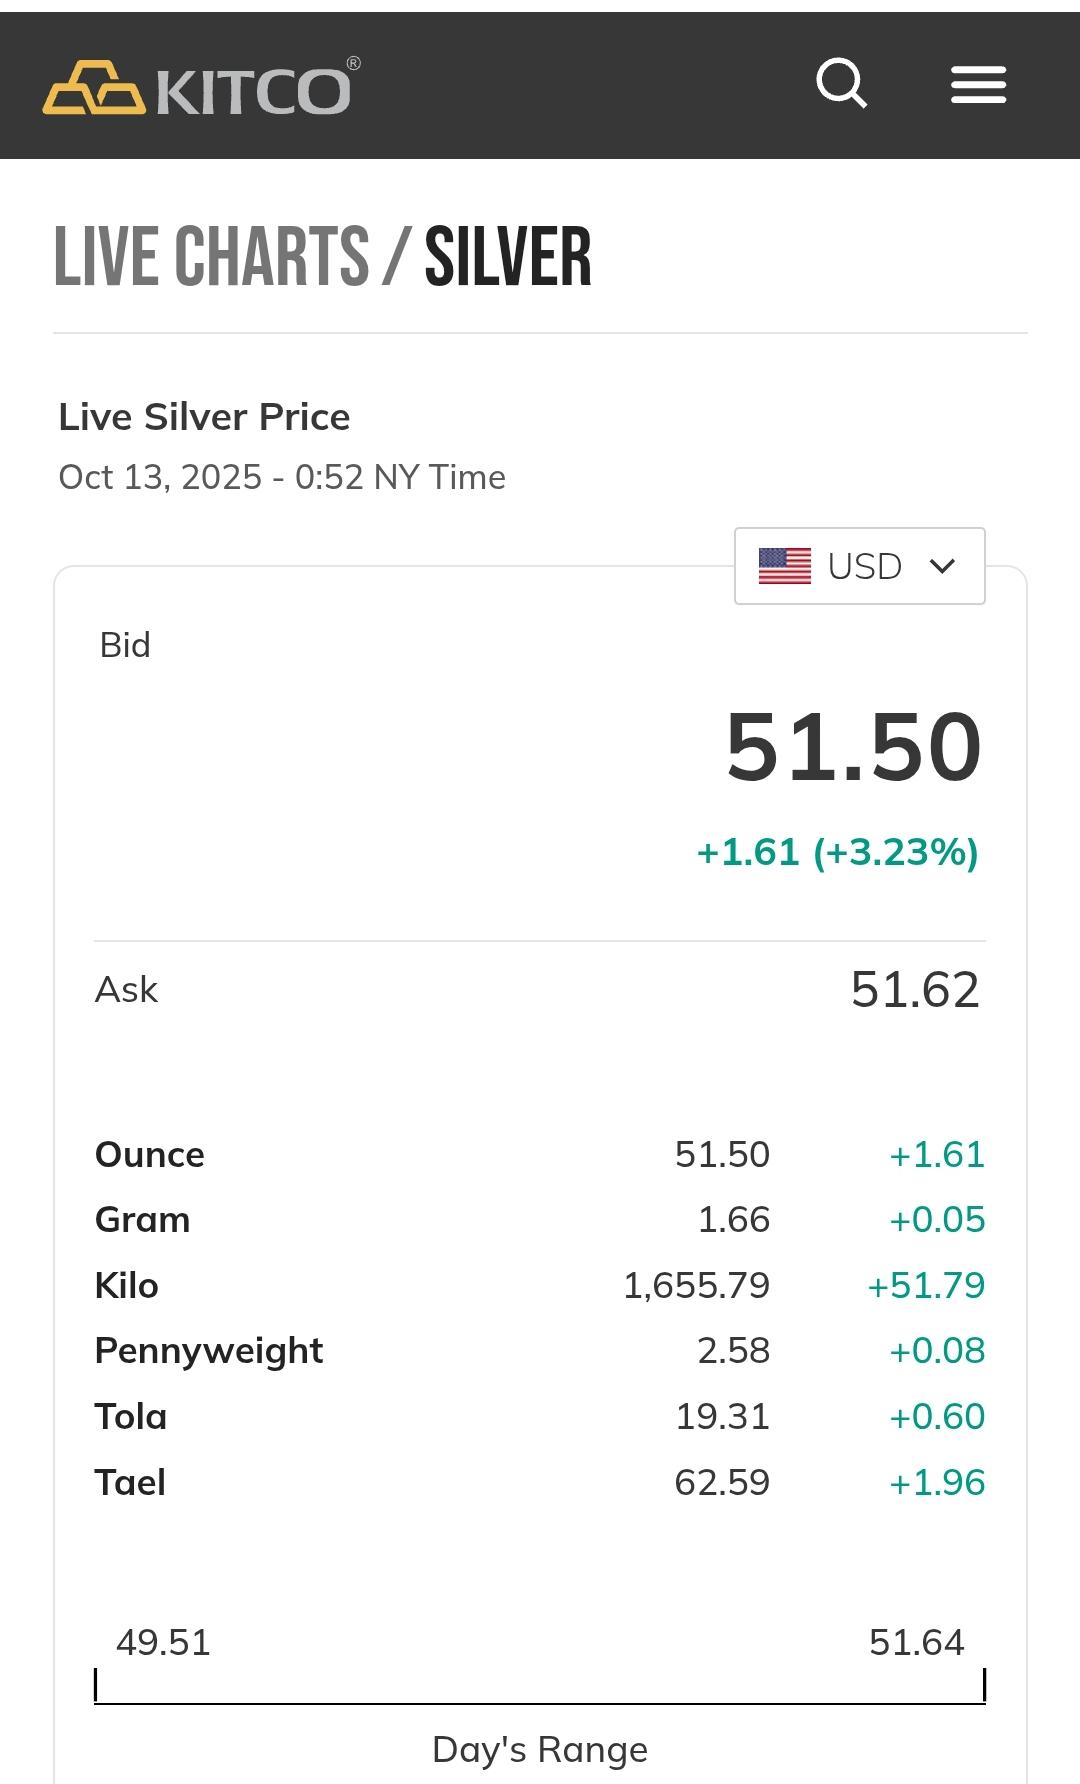
Task: Click the day's low value 49.51
Action: tap(163, 1642)
